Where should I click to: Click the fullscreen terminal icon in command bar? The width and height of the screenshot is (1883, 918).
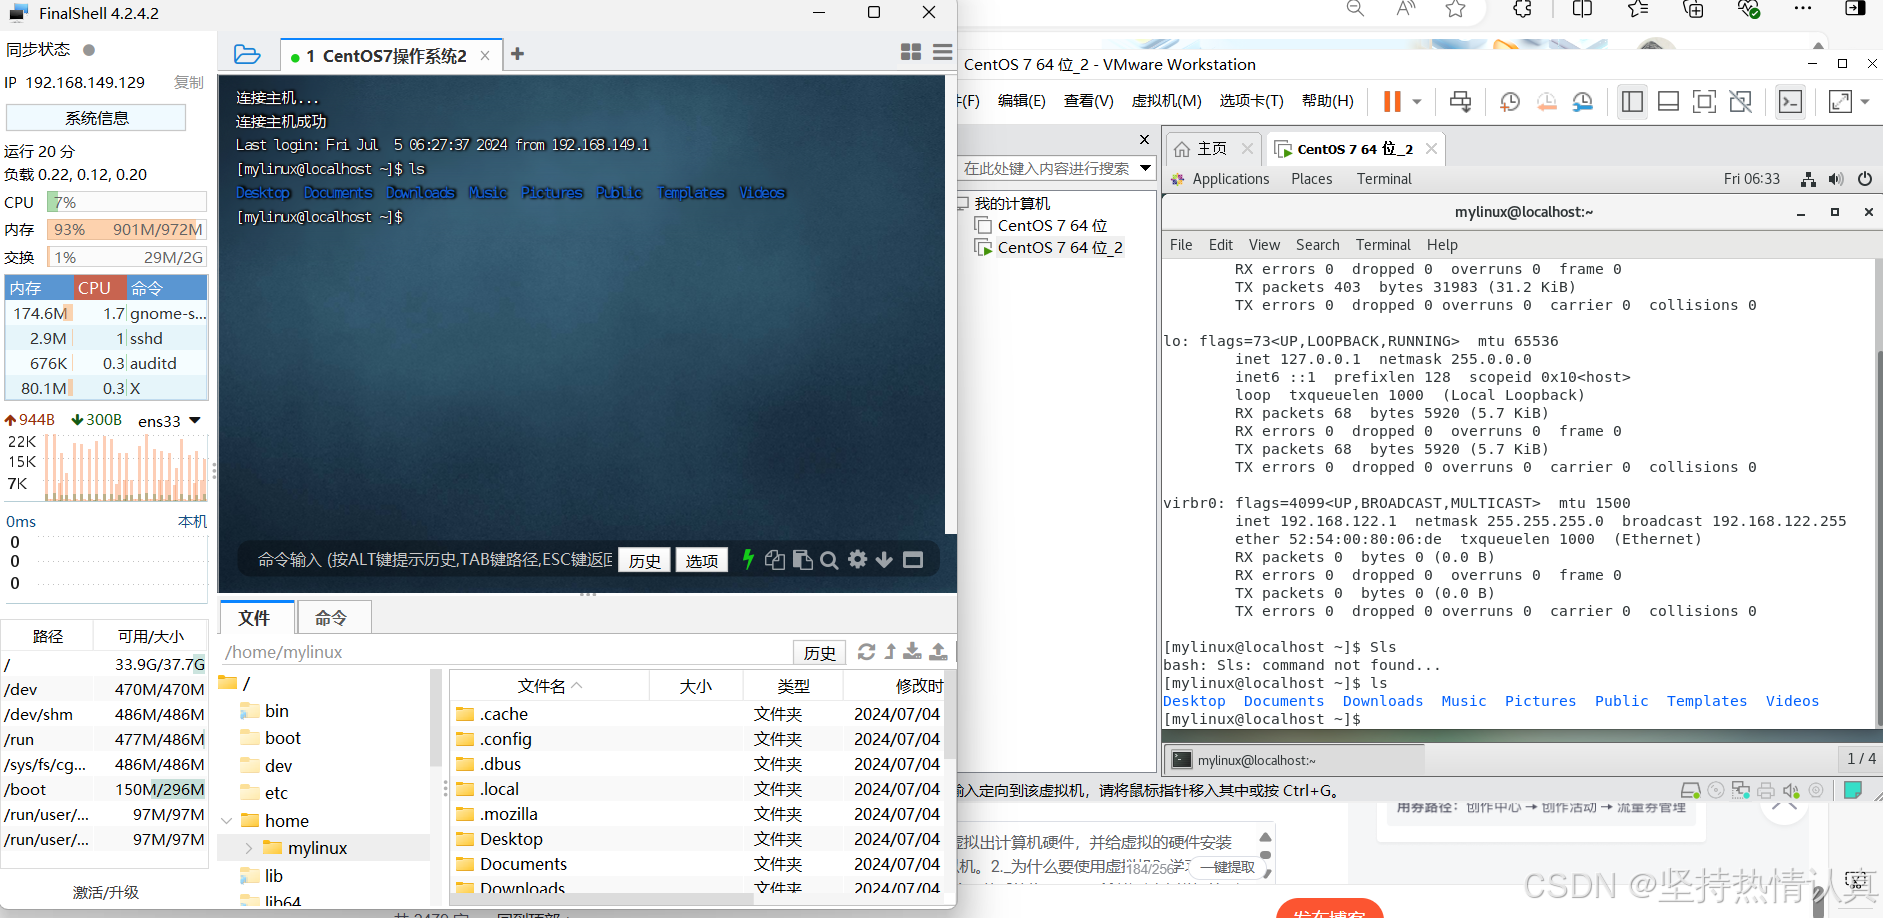[913, 560]
